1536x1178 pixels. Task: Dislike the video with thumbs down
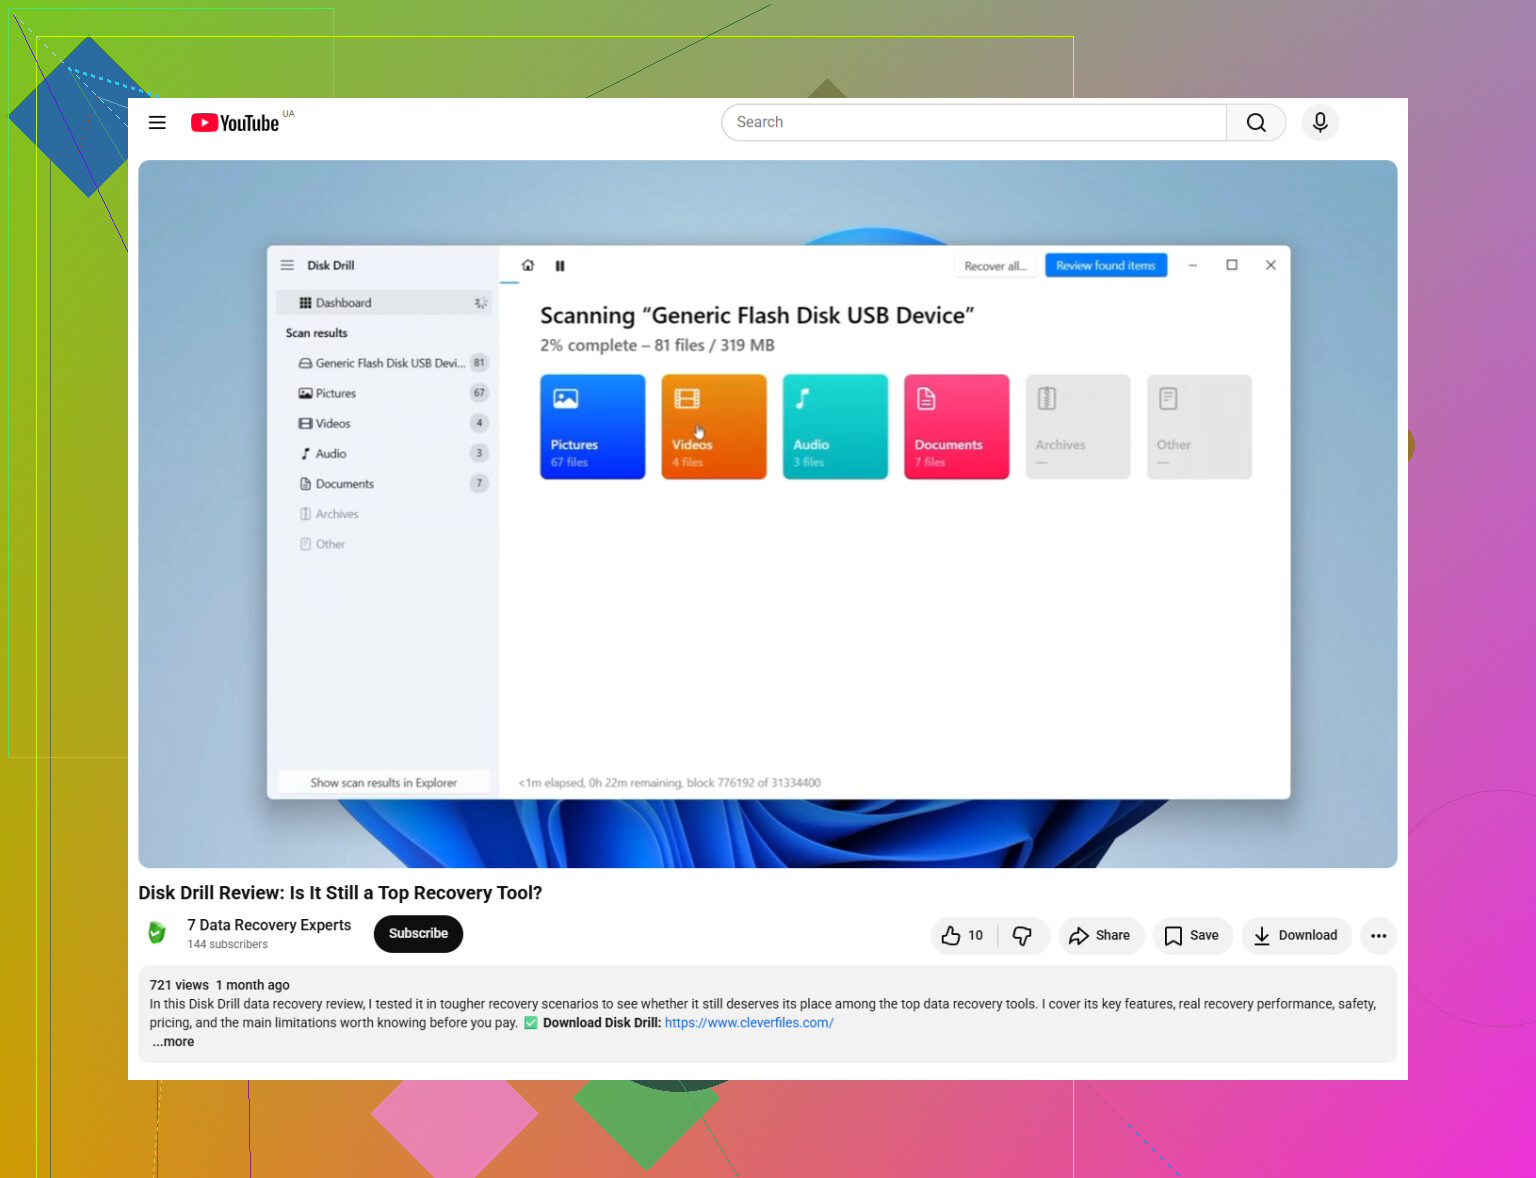pyautogui.click(x=1022, y=936)
